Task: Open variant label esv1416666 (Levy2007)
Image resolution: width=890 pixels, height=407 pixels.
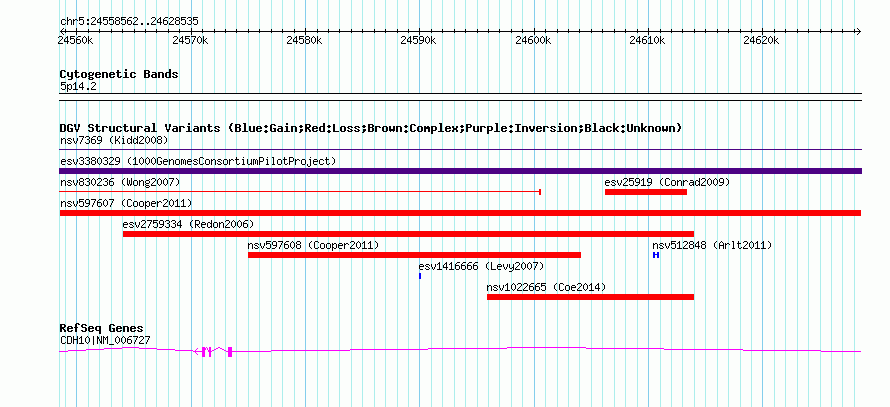Action: (481, 266)
